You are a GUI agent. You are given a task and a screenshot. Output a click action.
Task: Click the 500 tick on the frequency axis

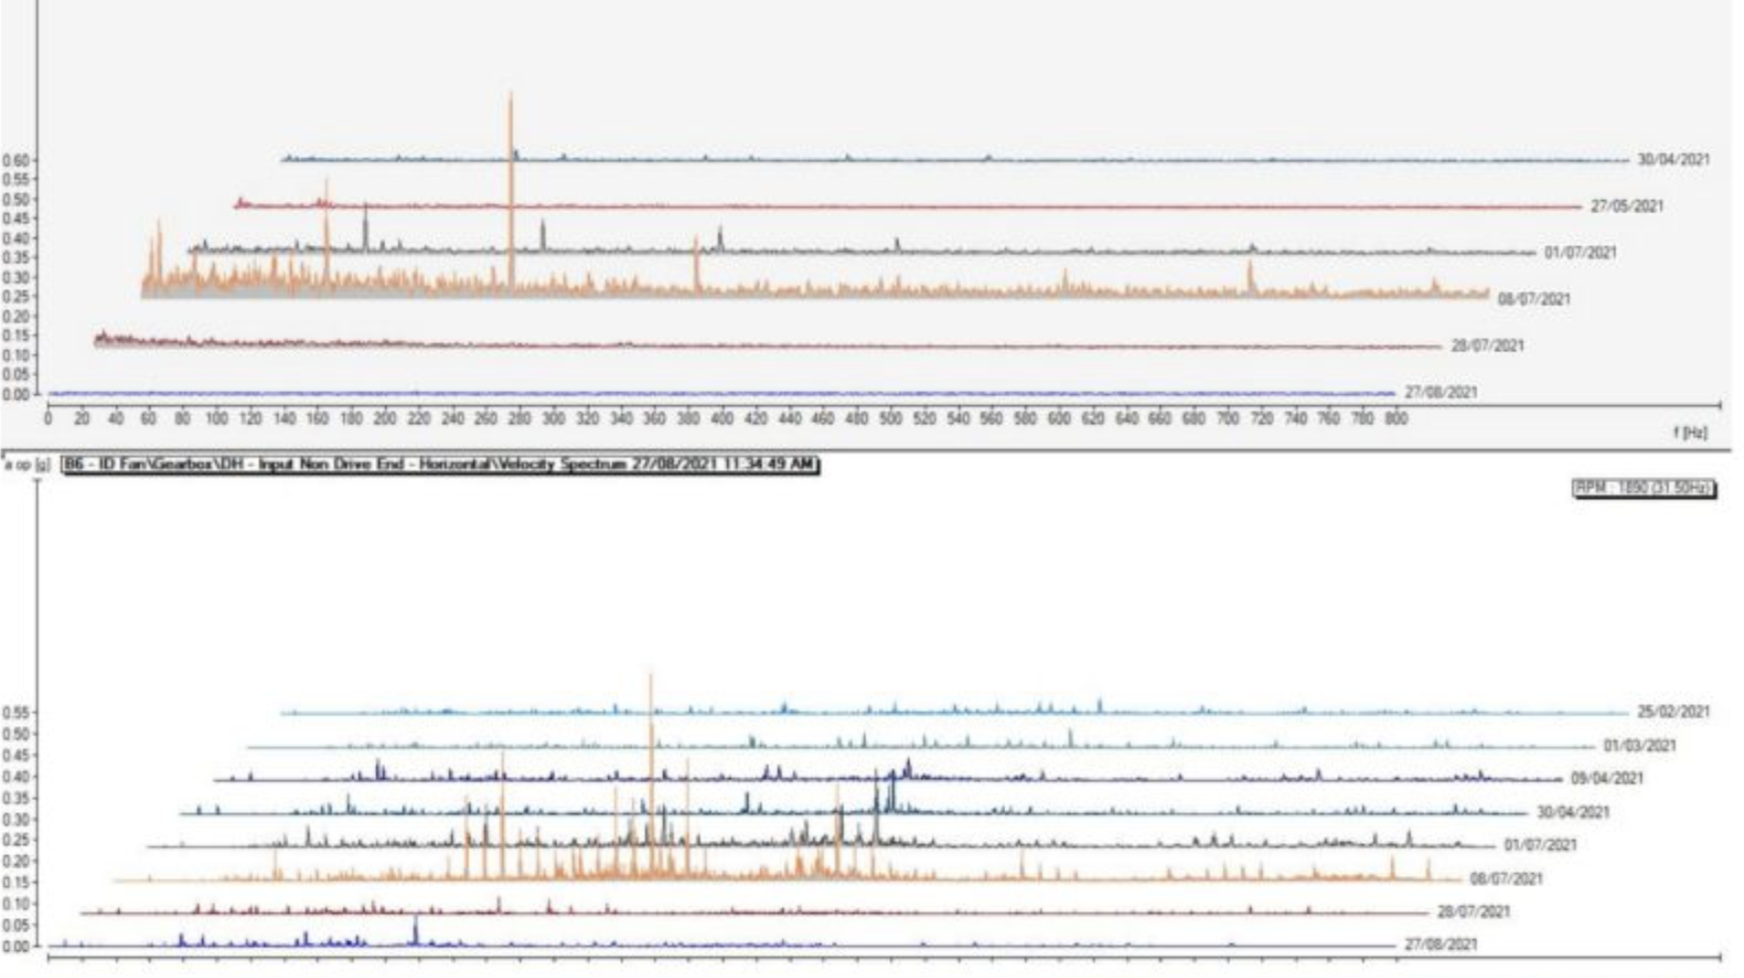890,419
